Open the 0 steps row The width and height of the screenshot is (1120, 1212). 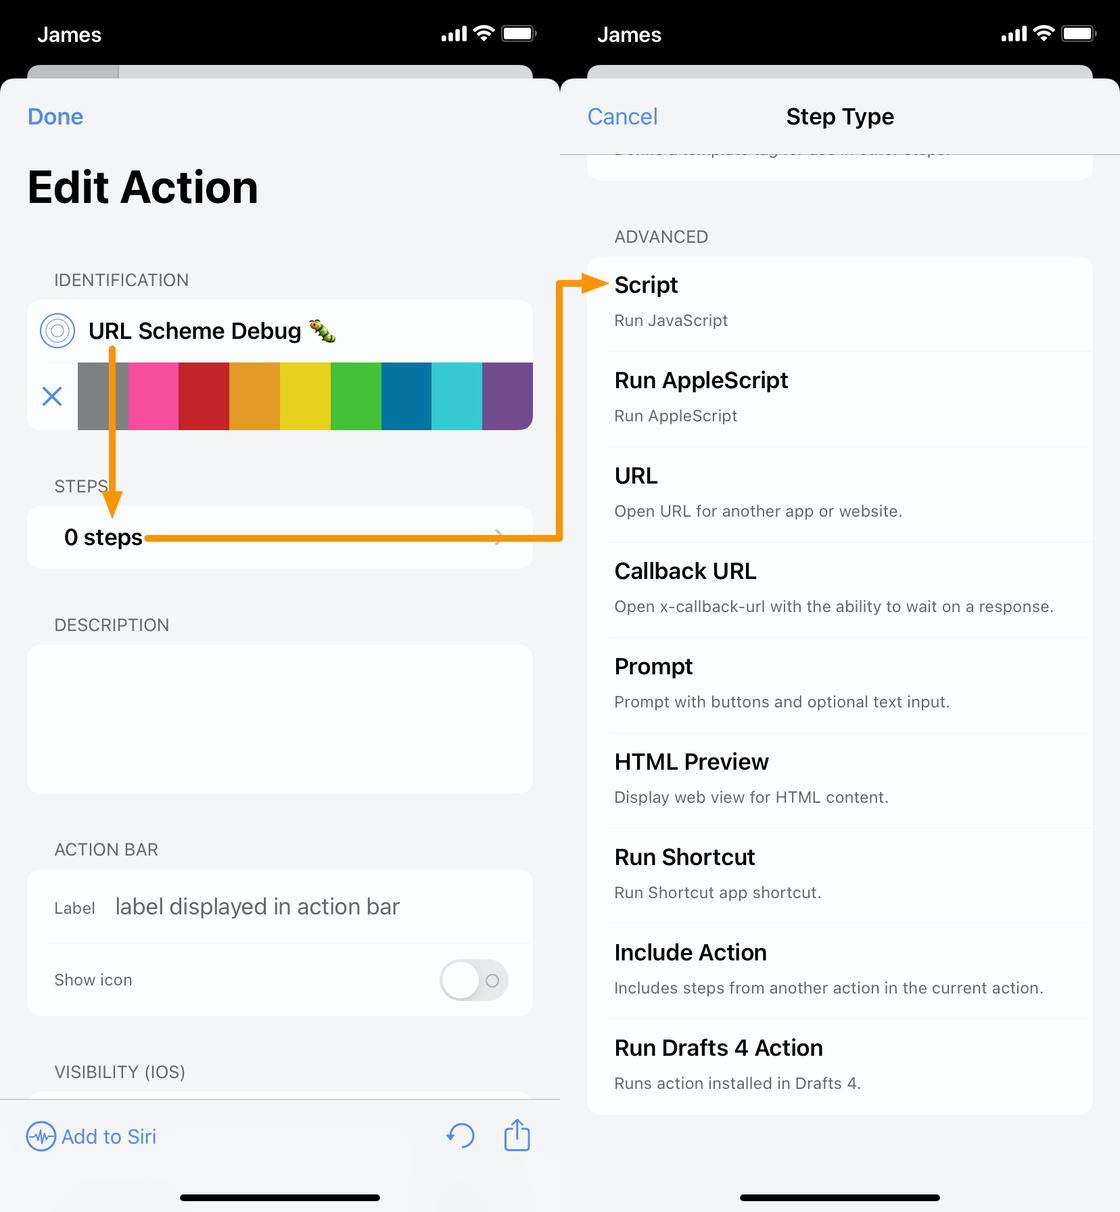[x=280, y=537]
